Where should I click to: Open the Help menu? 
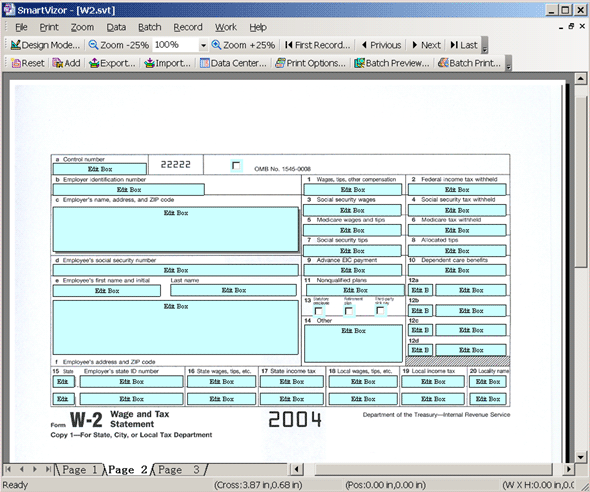[258, 27]
